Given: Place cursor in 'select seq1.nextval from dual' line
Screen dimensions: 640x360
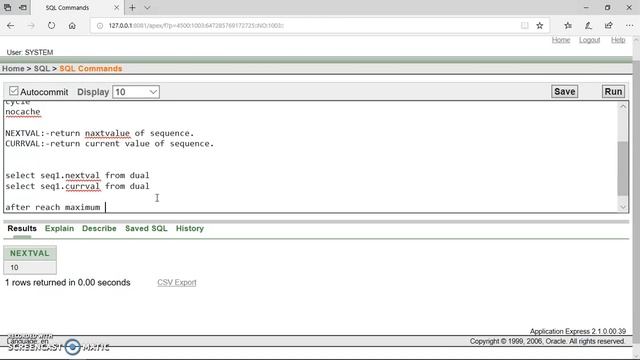Looking at the screenshot, I should (x=77, y=176).
